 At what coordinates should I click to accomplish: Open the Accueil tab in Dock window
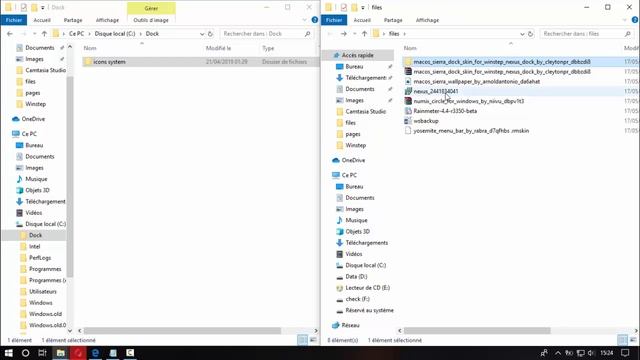(42, 20)
